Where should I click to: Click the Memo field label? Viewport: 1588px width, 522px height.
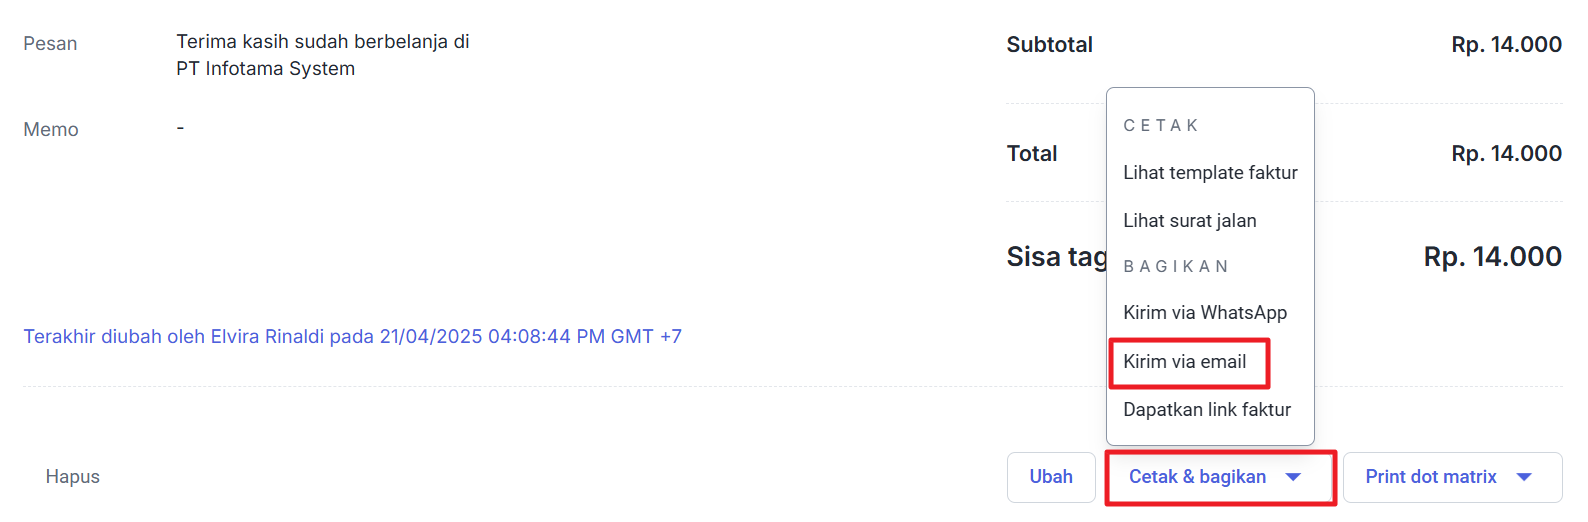tap(51, 130)
